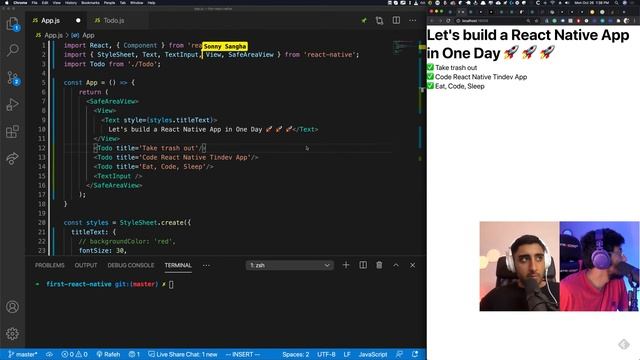Open the Accounts menu icon
Image resolution: width=640 pixels, height=360 pixels.
click(x=13, y=307)
